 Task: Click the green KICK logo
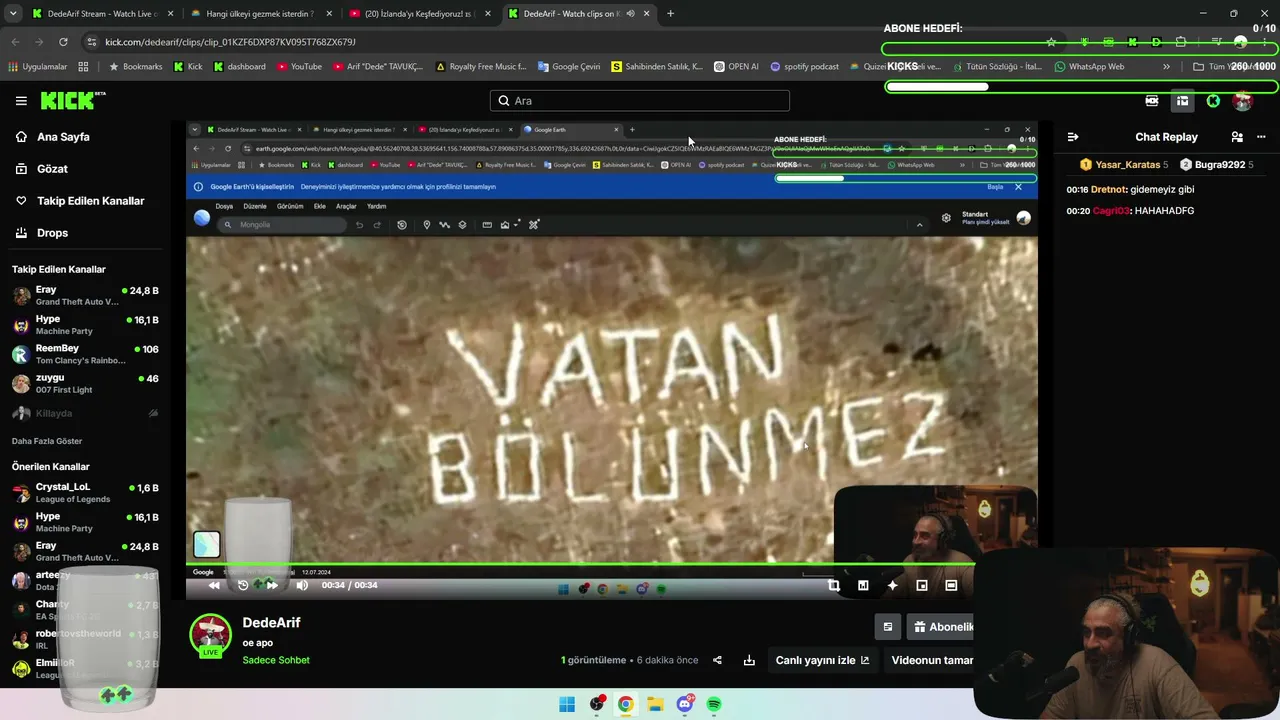(x=72, y=100)
